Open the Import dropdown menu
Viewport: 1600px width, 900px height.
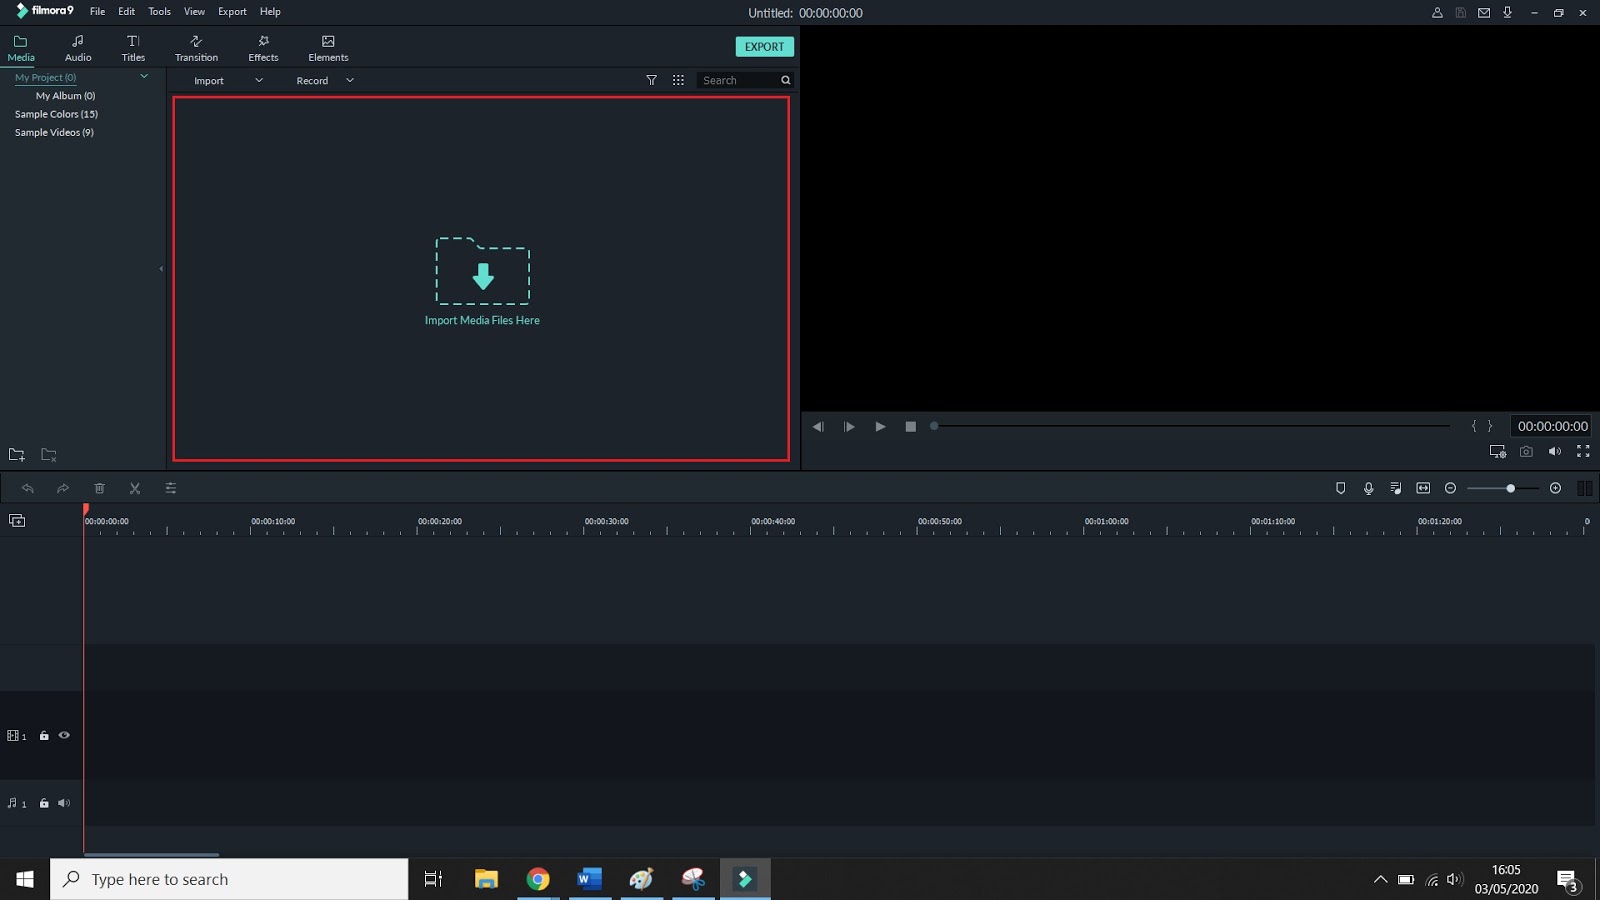pos(259,80)
